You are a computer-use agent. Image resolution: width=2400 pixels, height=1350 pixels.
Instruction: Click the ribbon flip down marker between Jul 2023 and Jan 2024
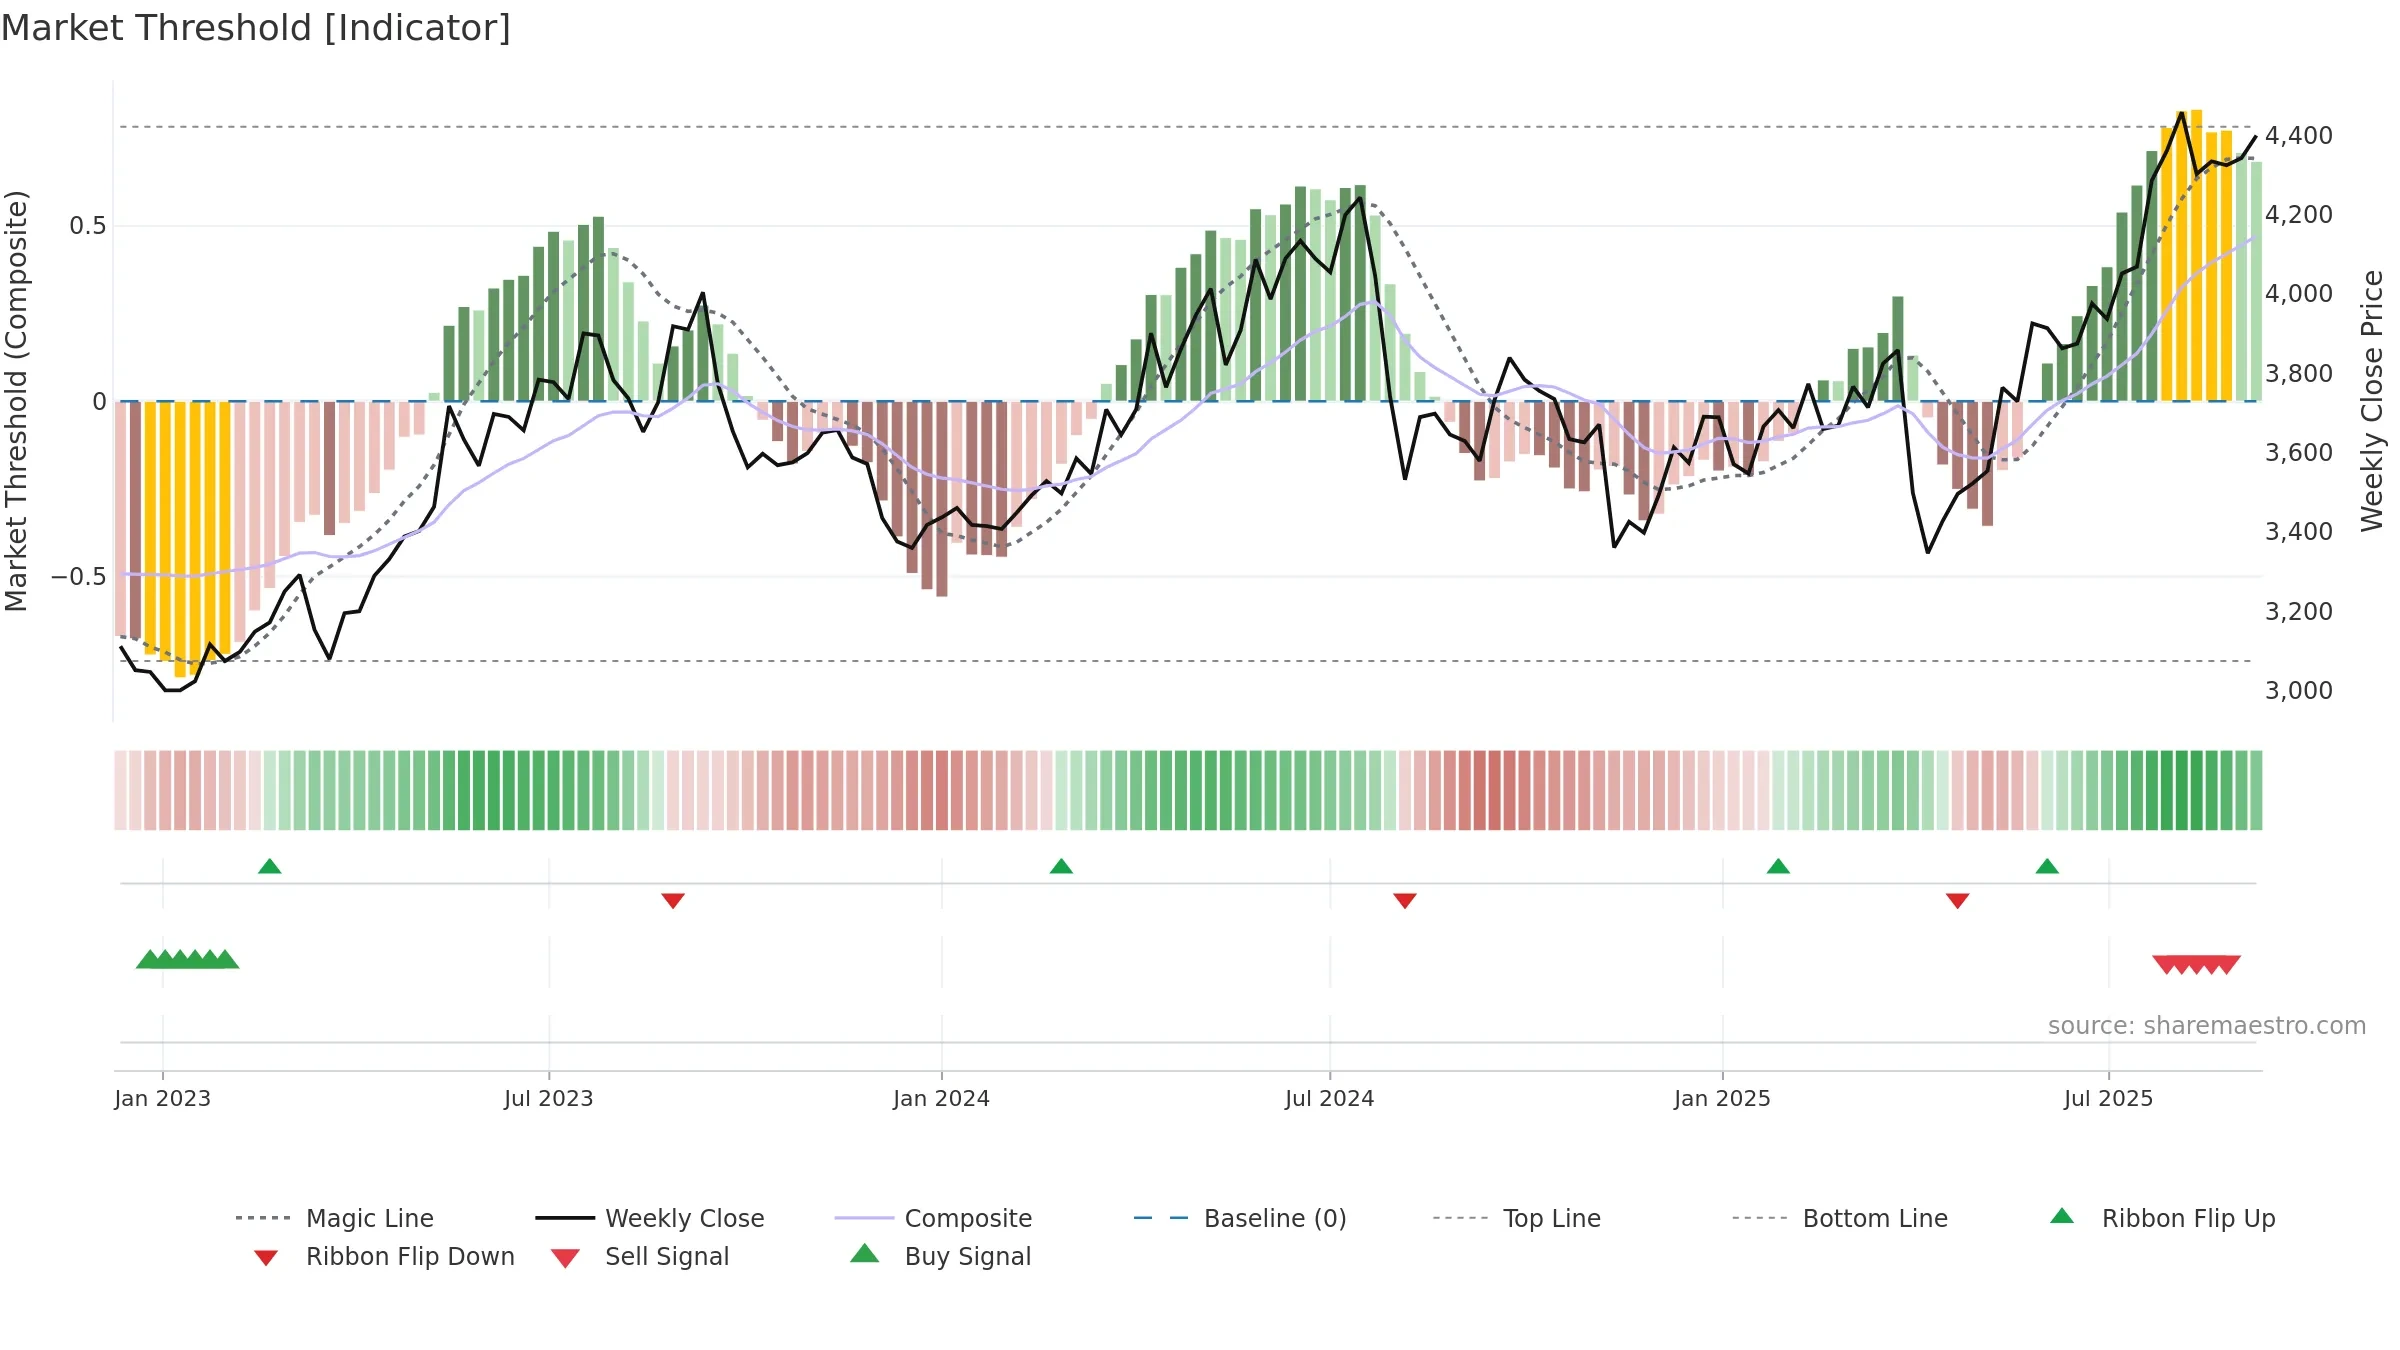tap(673, 901)
